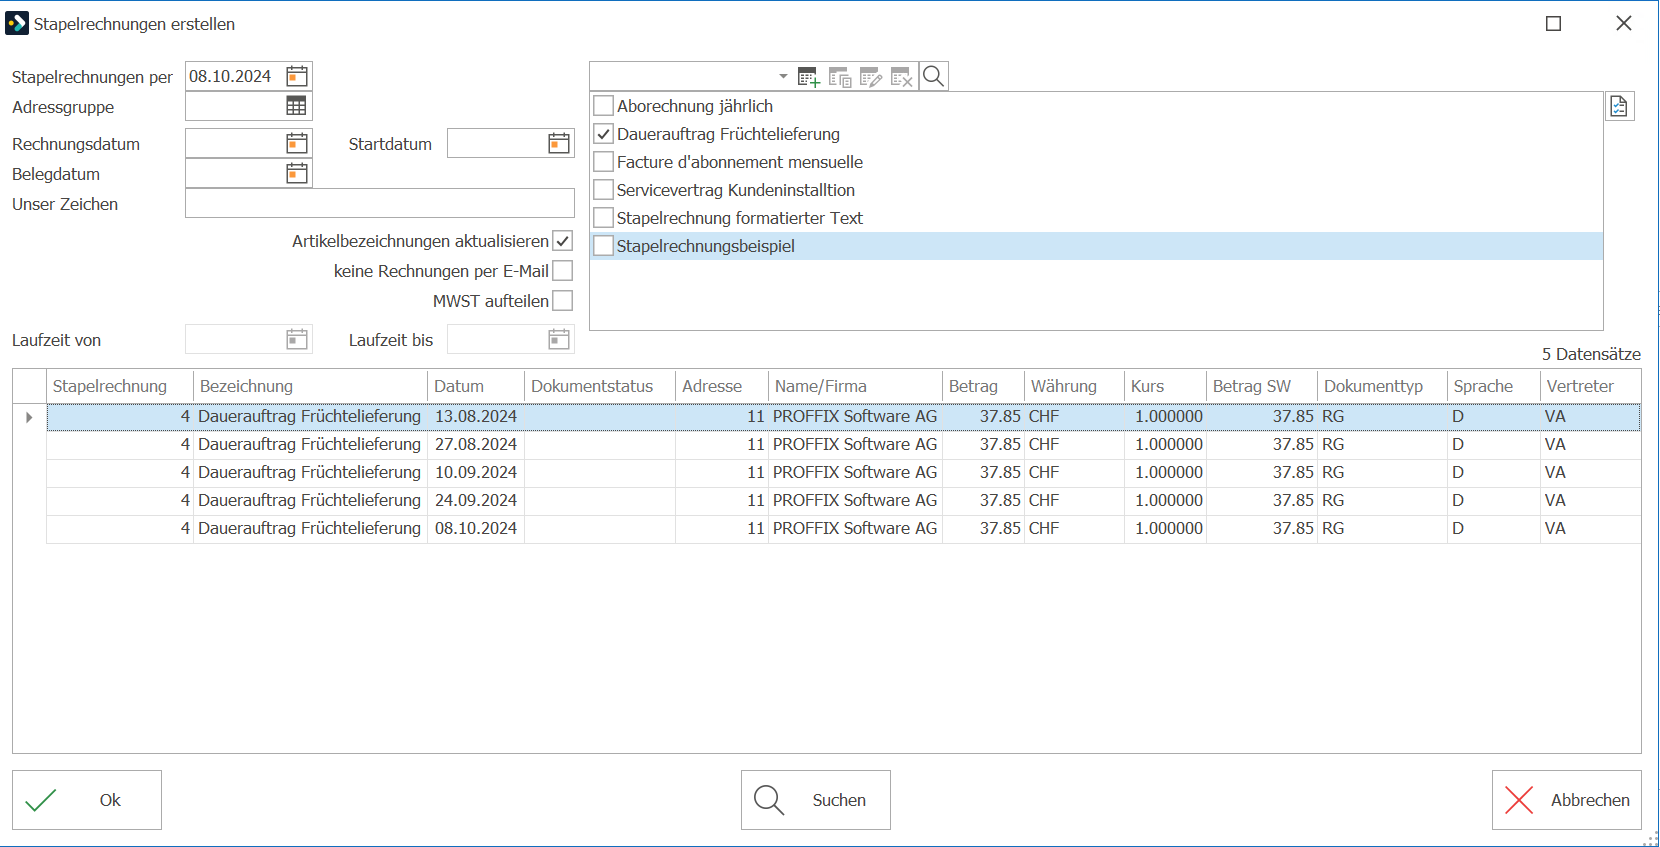Click the Suchen button
The width and height of the screenshot is (1660, 847).
pos(816,800)
